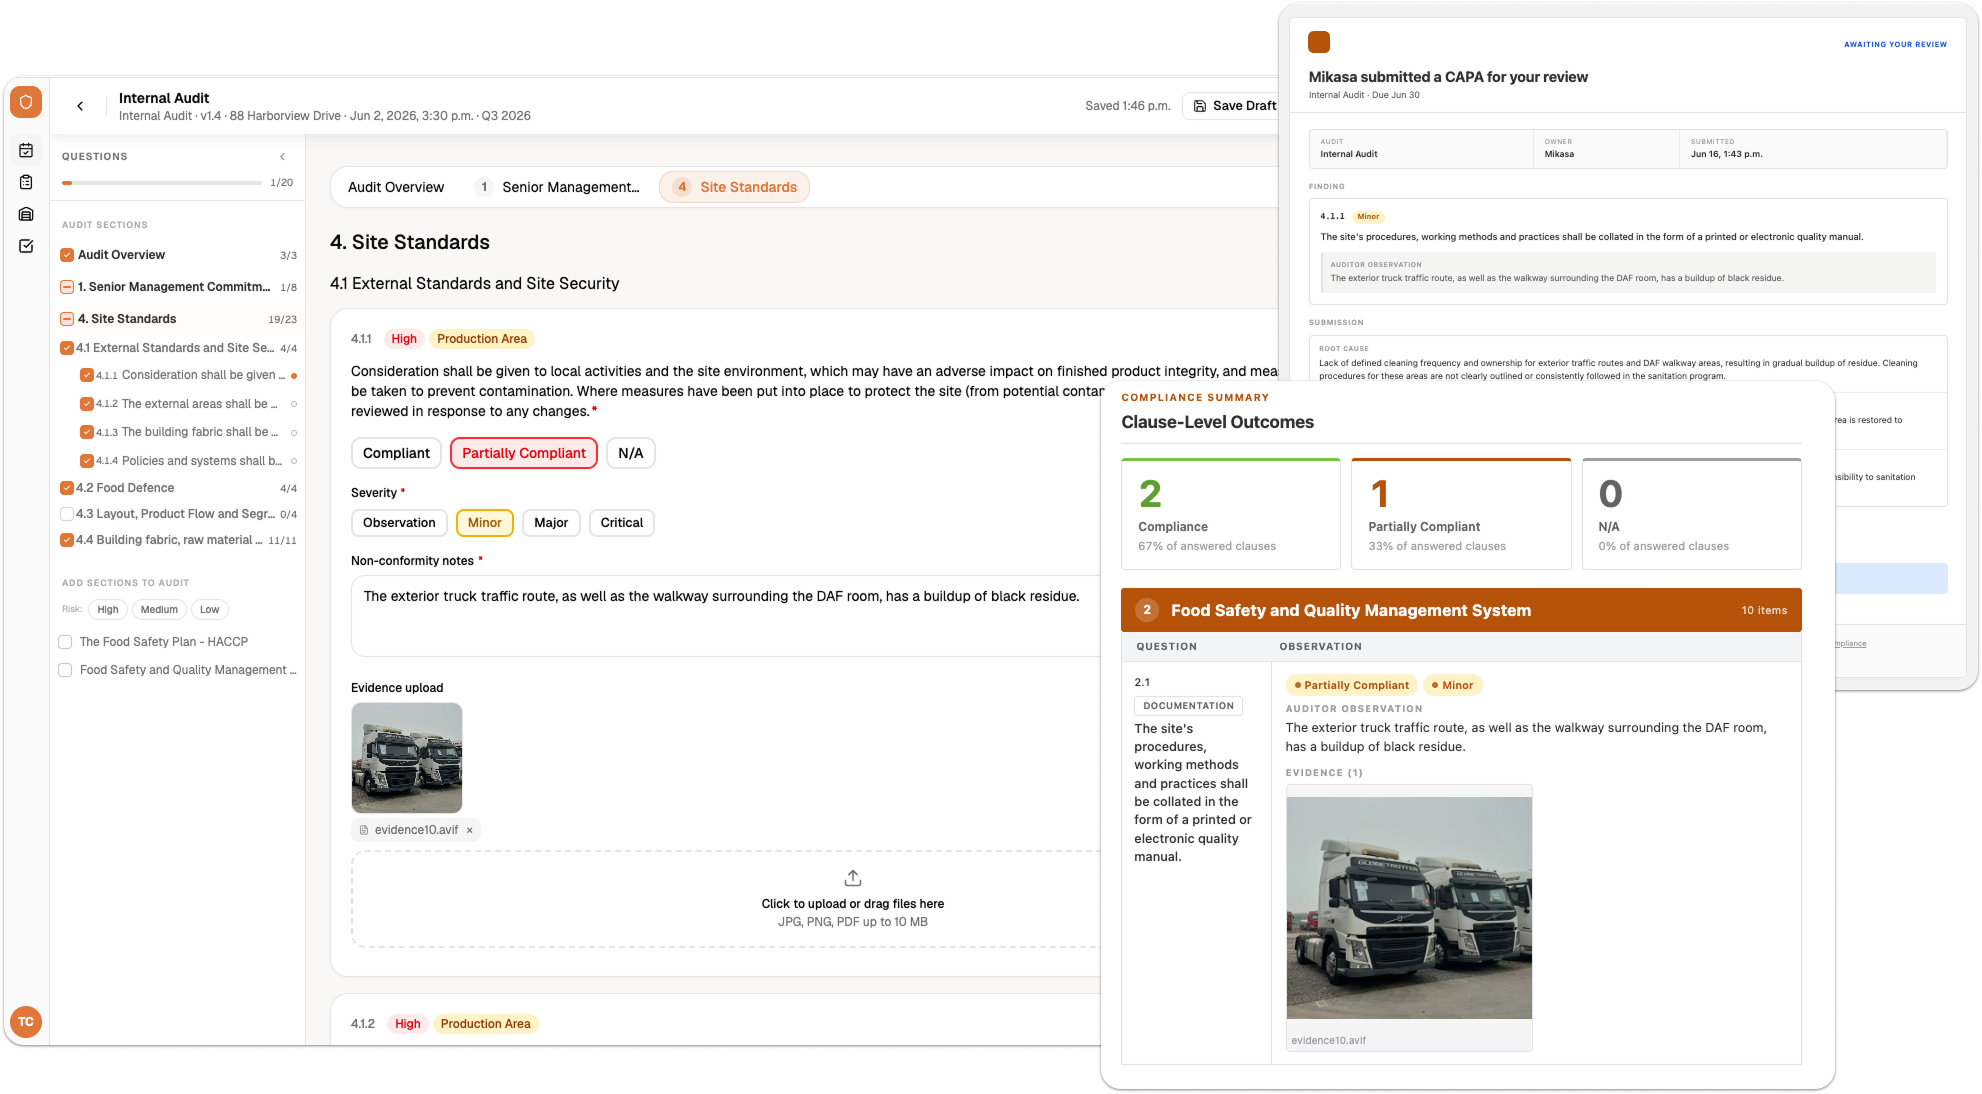Set severity to Critical
Screen dimensions: 1982x1094
(622, 523)
